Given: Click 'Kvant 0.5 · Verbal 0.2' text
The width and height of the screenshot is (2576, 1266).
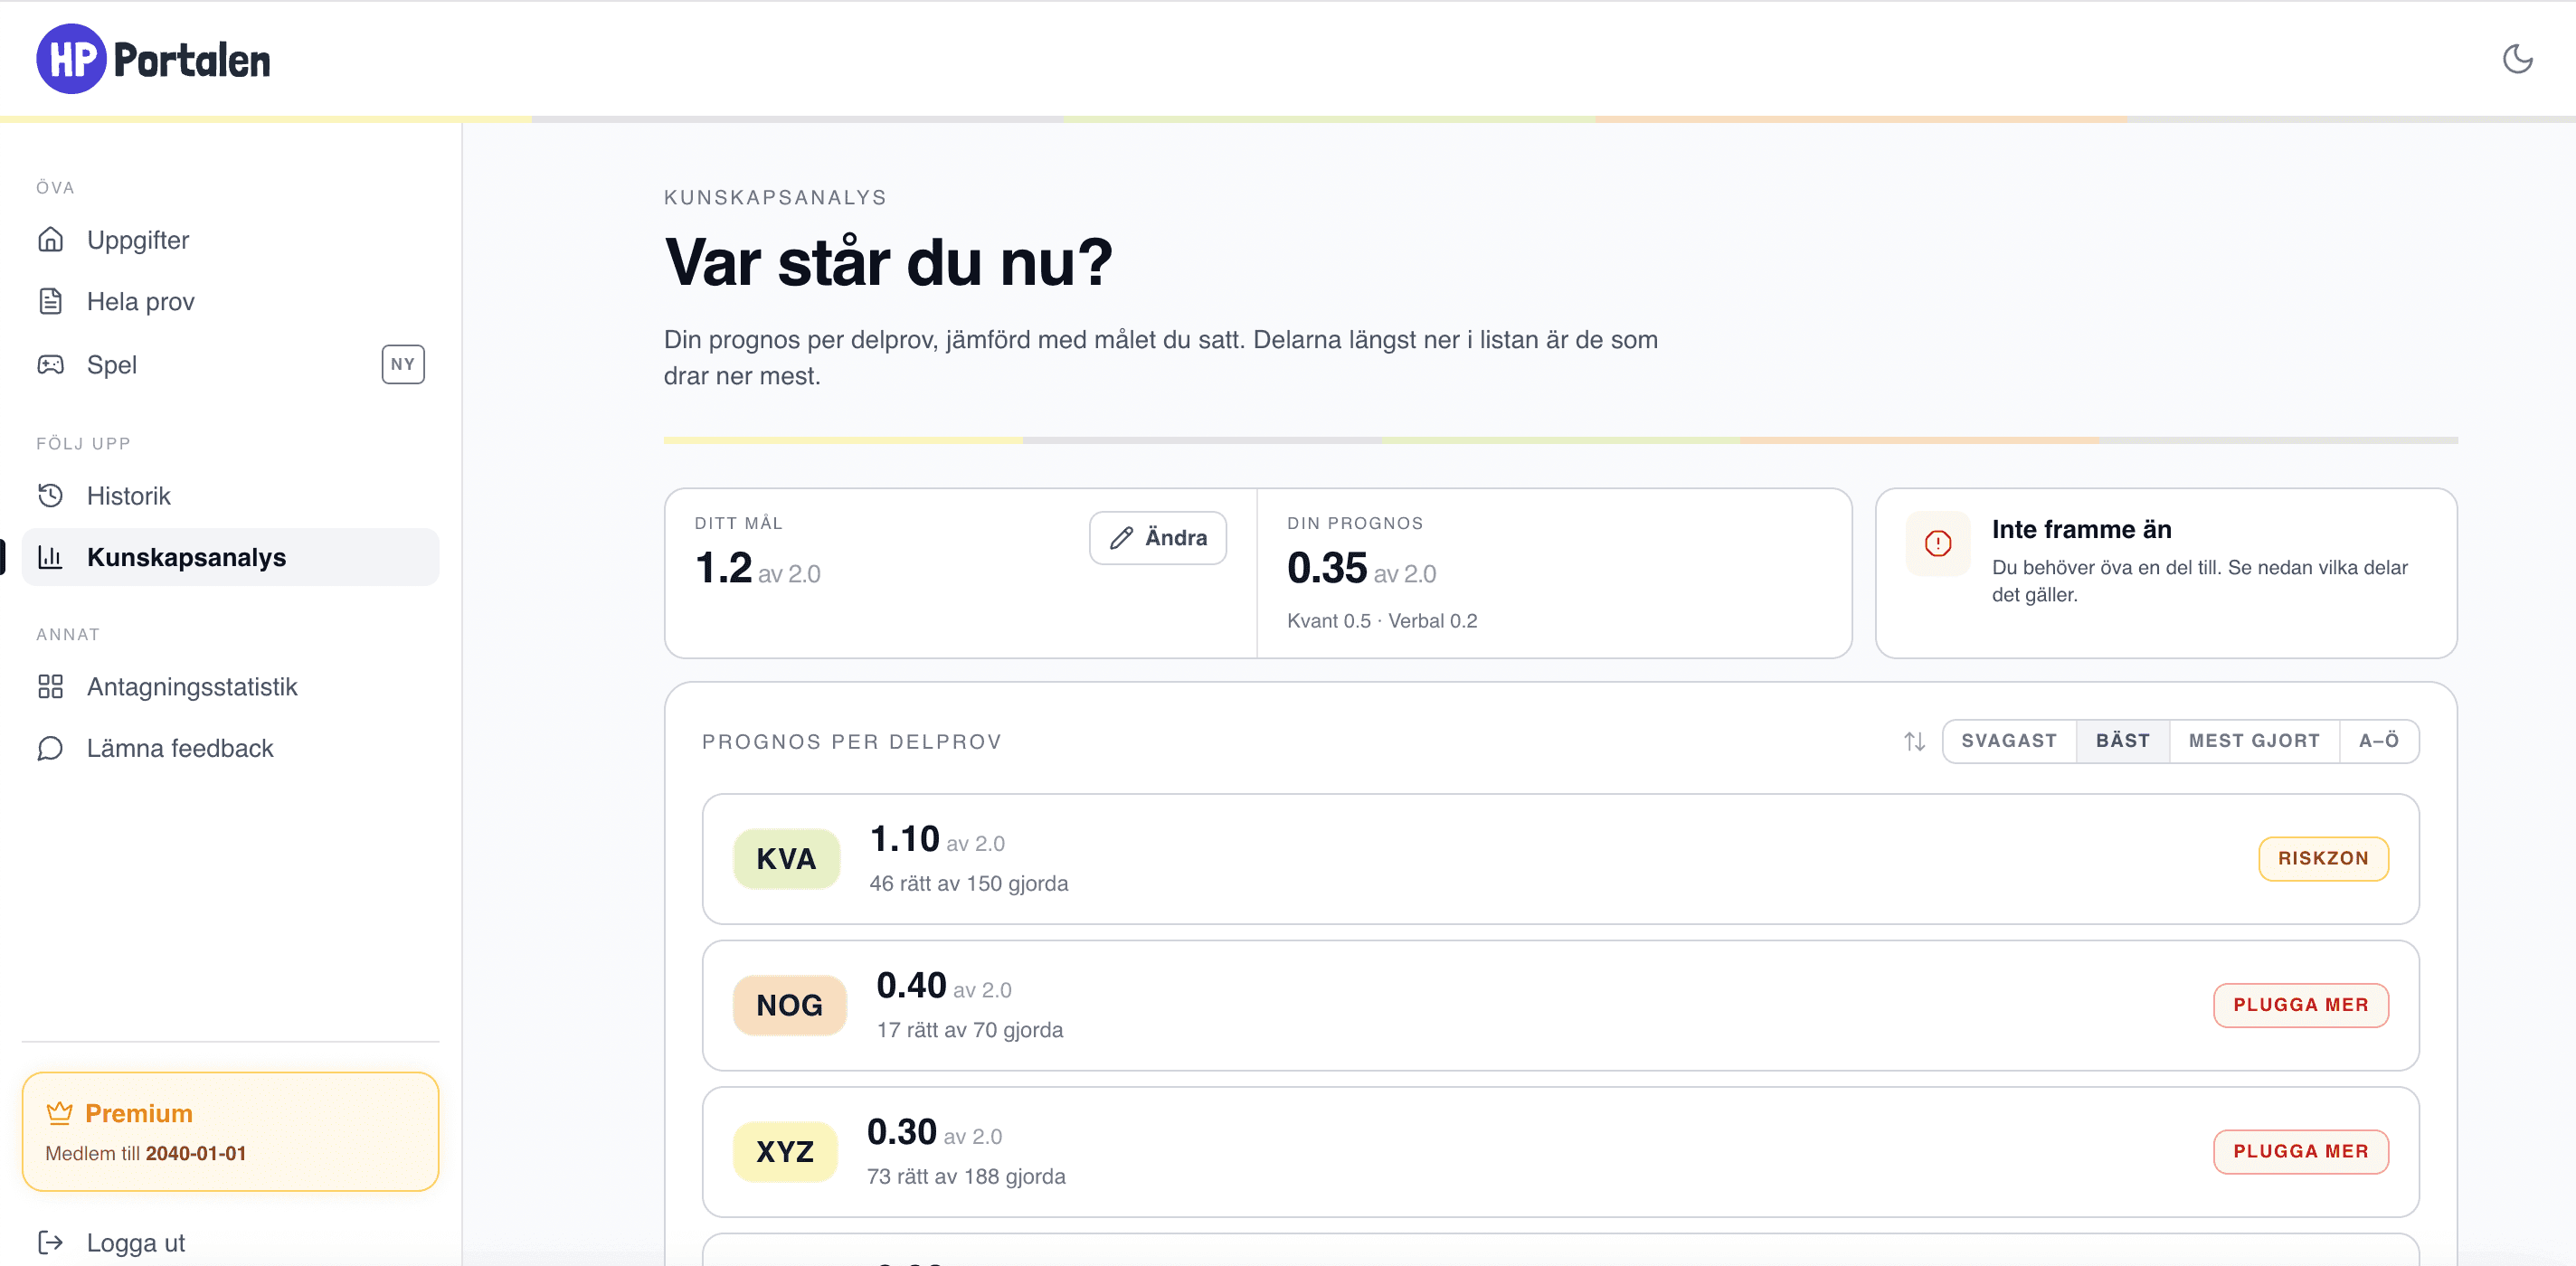Looking at the screenshot, I should coord(1382,620).
